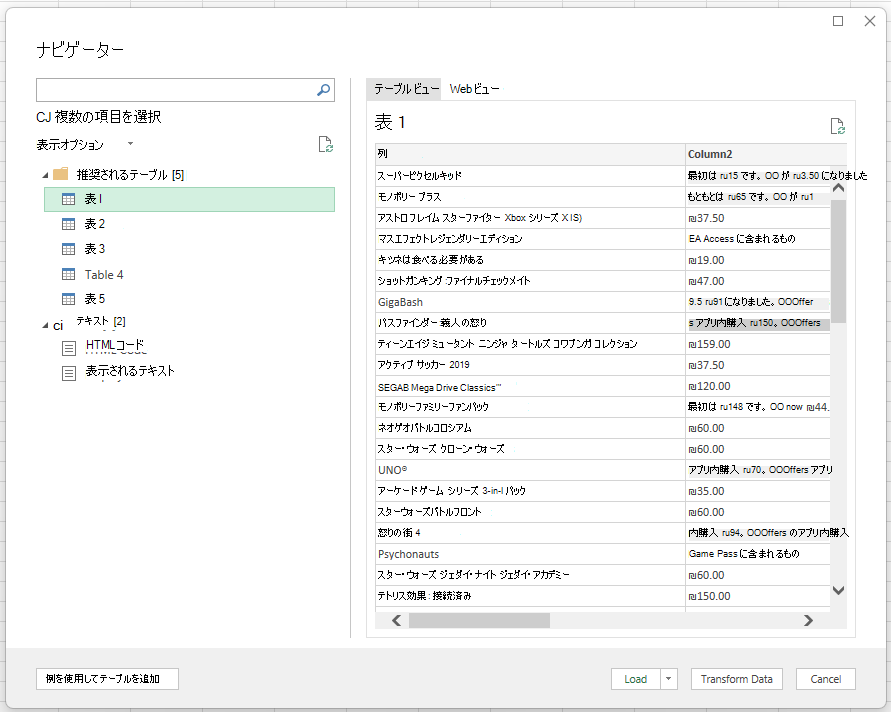
Task: Select 表 5 in the tree
Action: tap(95, 299)
